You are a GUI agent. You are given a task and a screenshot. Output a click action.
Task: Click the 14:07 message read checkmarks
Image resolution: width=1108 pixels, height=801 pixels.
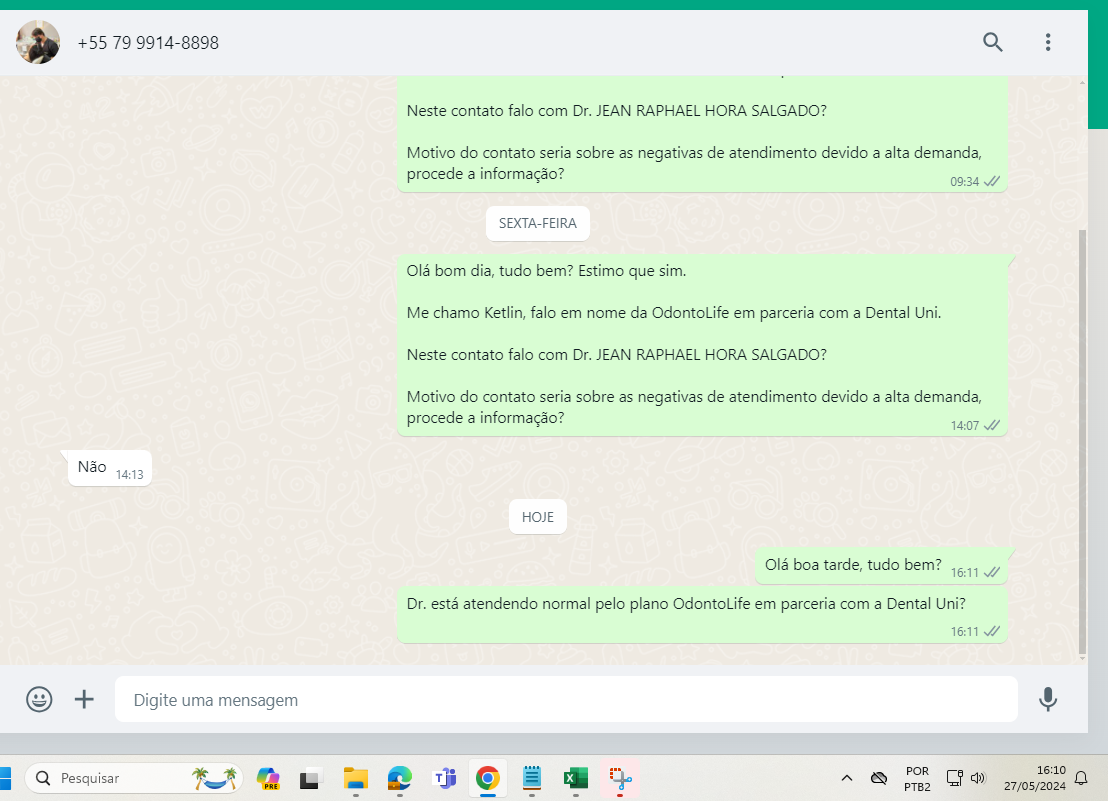click(x=992, y=425)
